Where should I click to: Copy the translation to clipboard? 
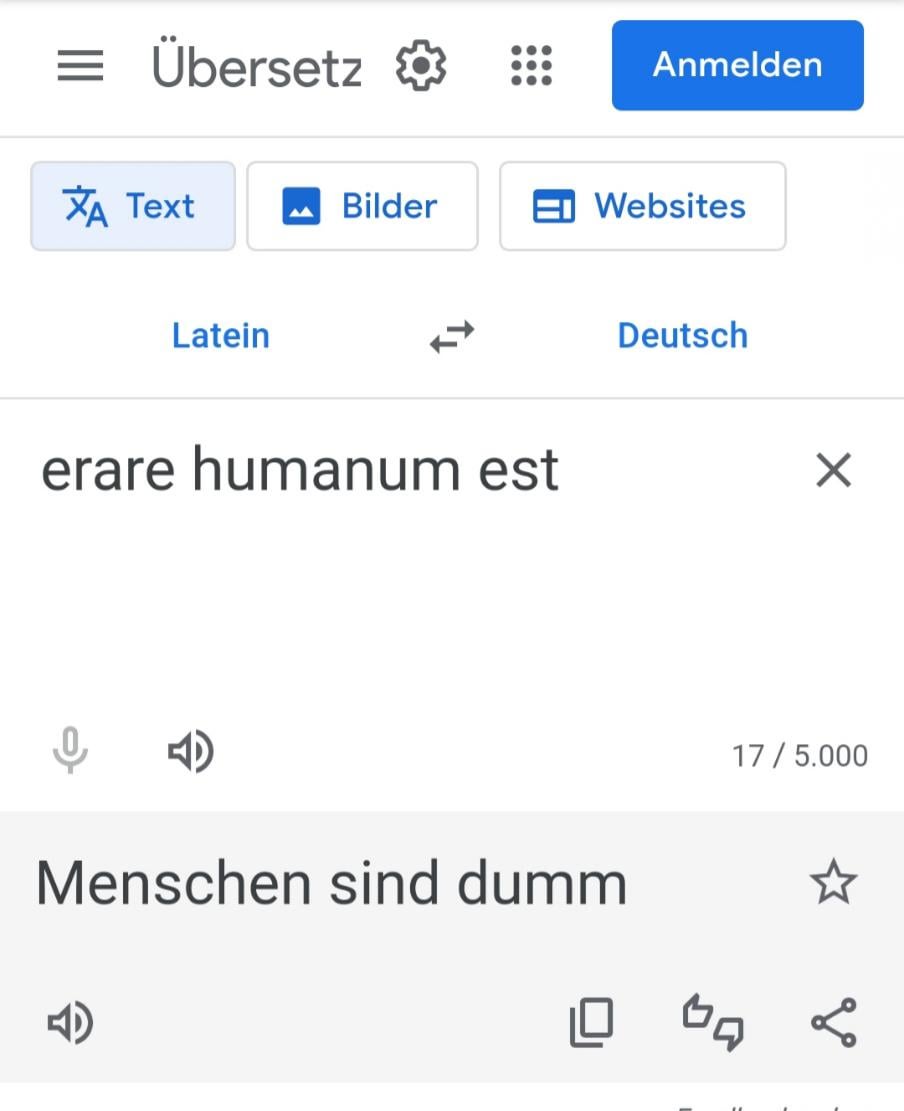click(x=592, y=1022)
